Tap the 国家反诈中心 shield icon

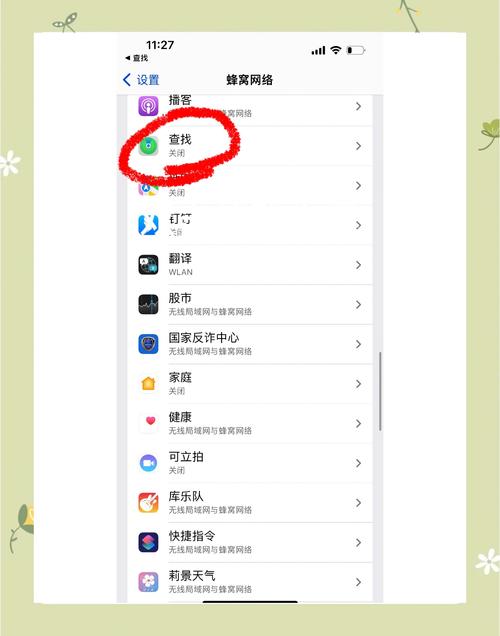(x=148, y=344)
